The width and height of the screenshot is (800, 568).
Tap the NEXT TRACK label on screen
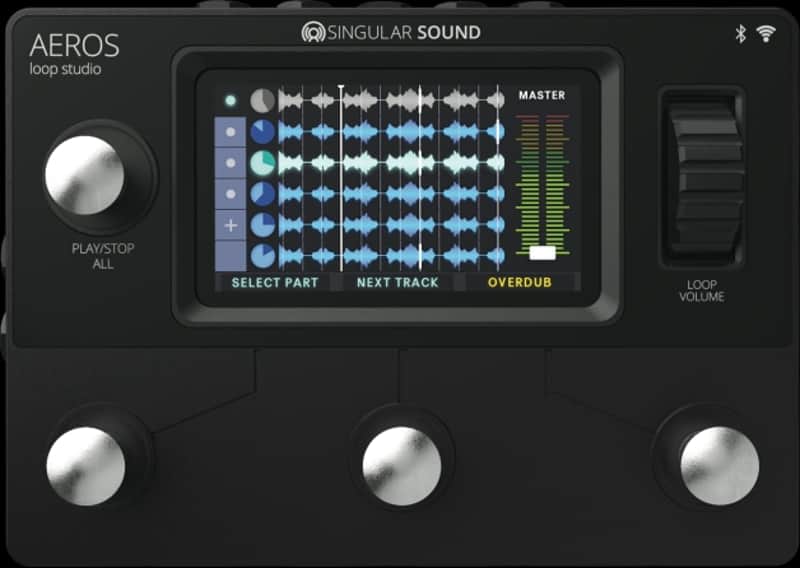[x=397, y=282]
